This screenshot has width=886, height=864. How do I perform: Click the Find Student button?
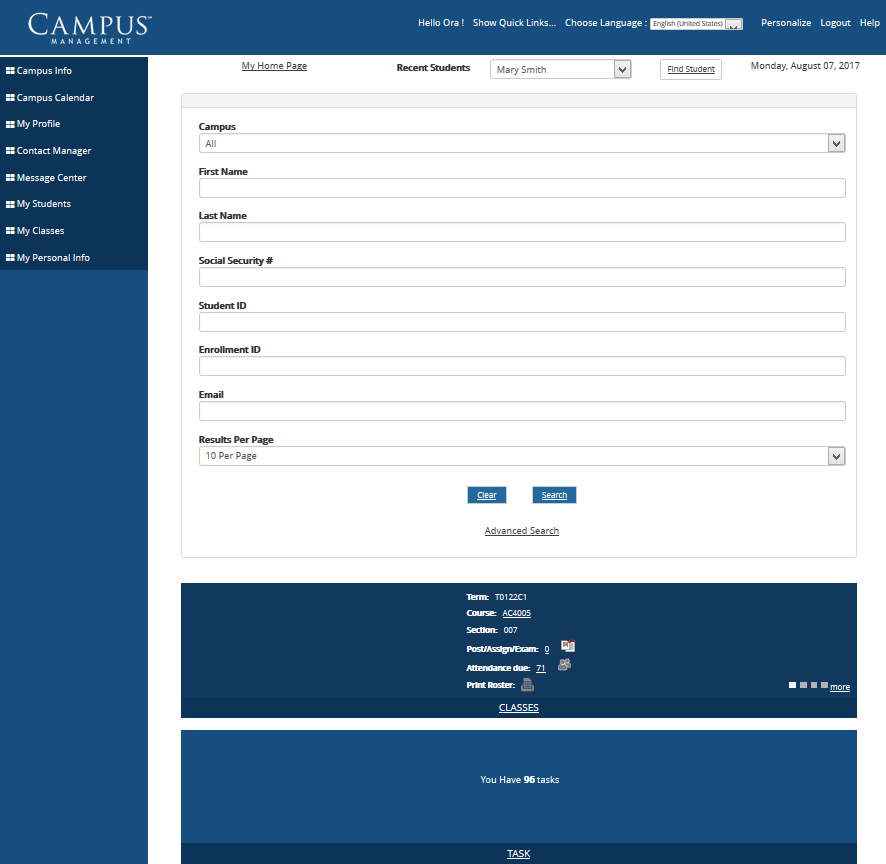[x=691, y=69]
